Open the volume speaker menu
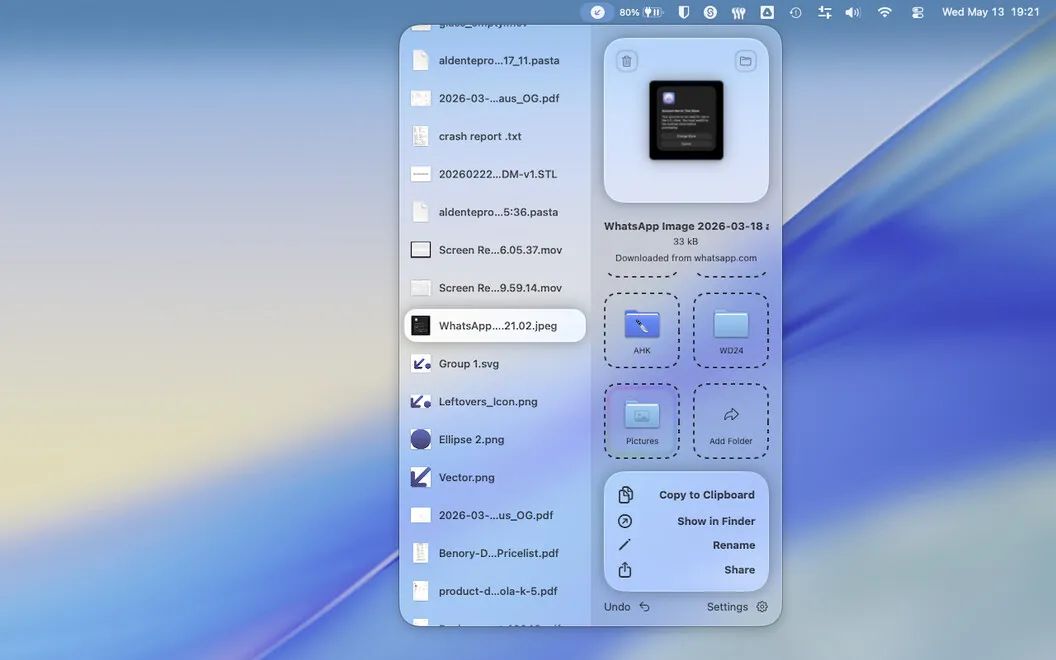Viewport: 1056px width, 660px height. [853, 12]
